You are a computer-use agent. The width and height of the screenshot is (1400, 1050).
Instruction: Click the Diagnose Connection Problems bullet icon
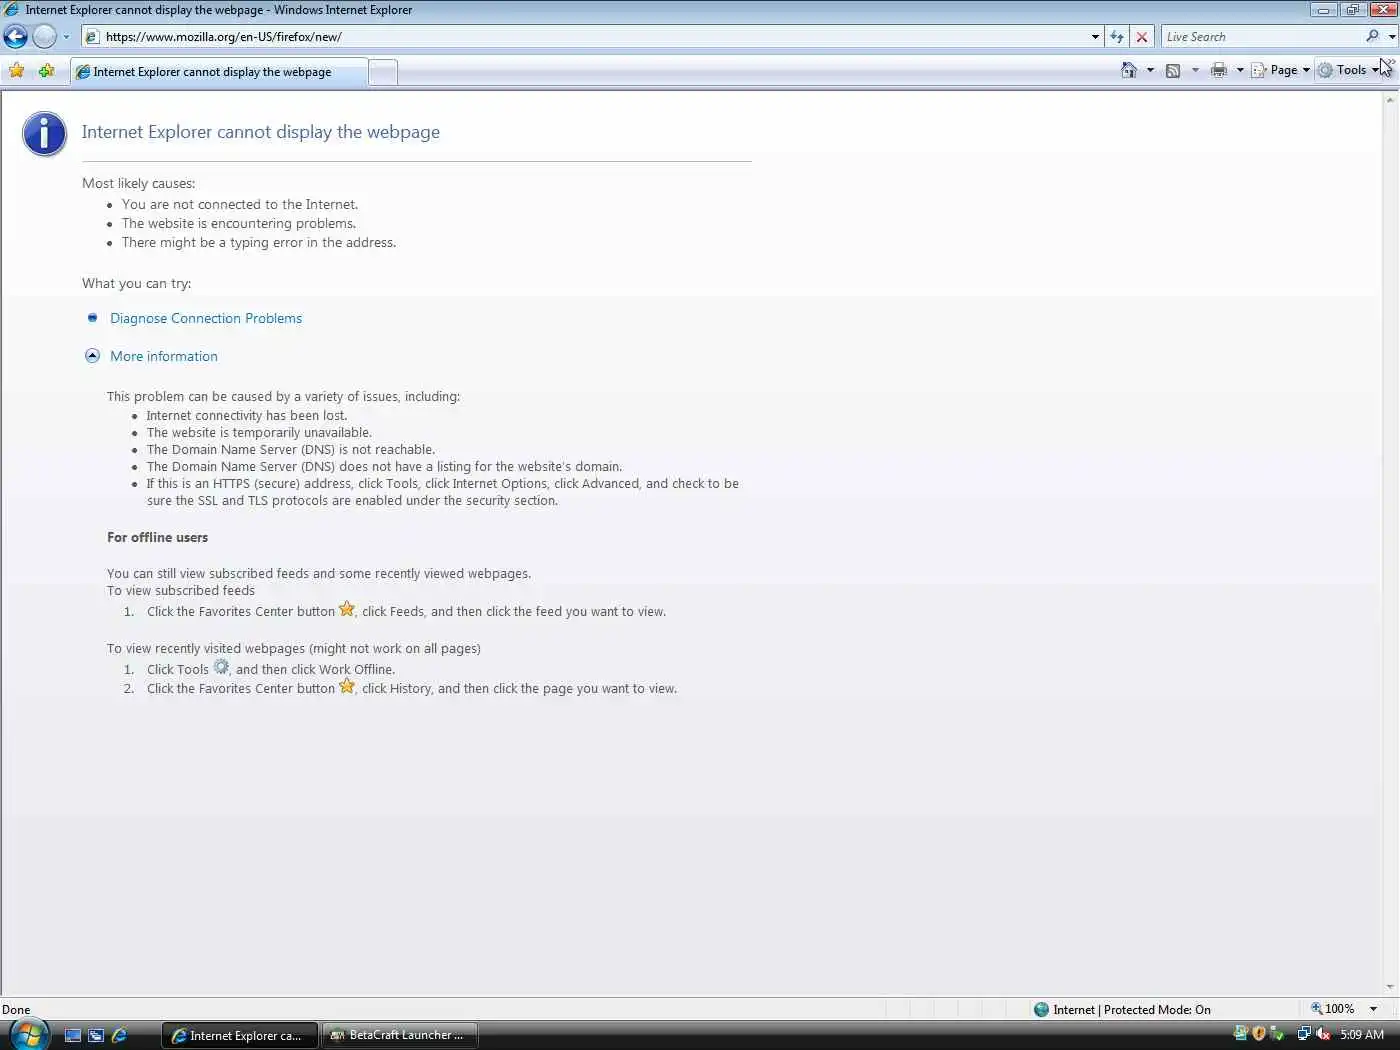tap(92, 317)
